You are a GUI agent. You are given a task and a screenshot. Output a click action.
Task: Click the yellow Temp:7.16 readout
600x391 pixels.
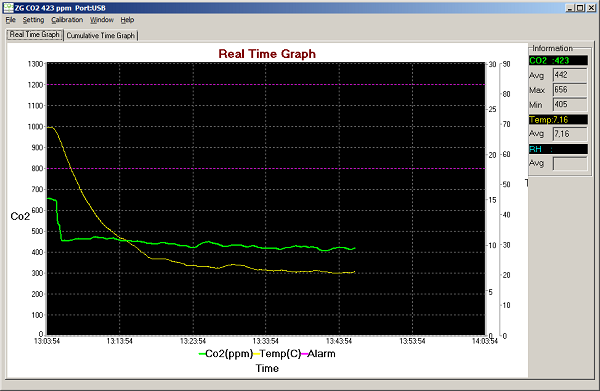click(x=558, y=120)
